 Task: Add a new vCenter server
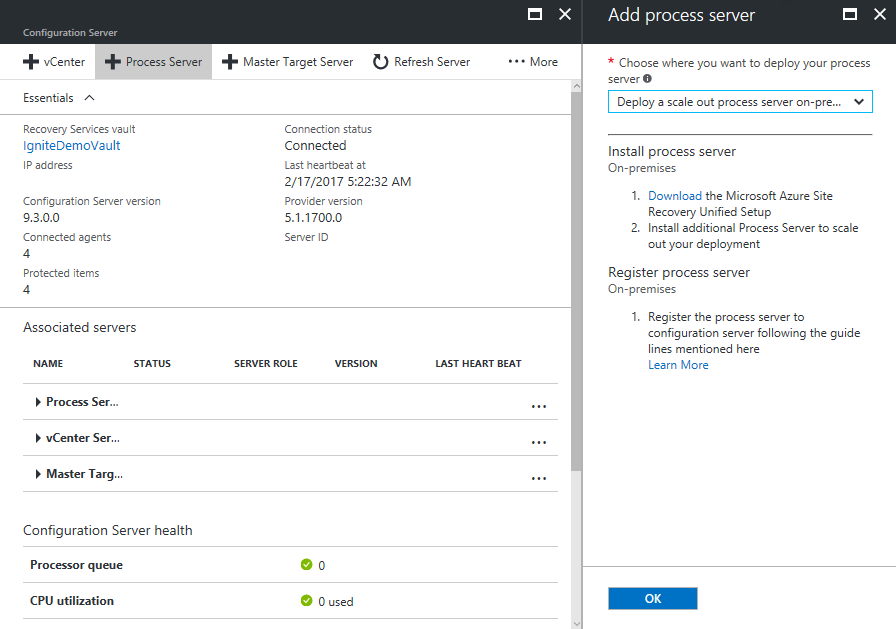click(53, 61)
